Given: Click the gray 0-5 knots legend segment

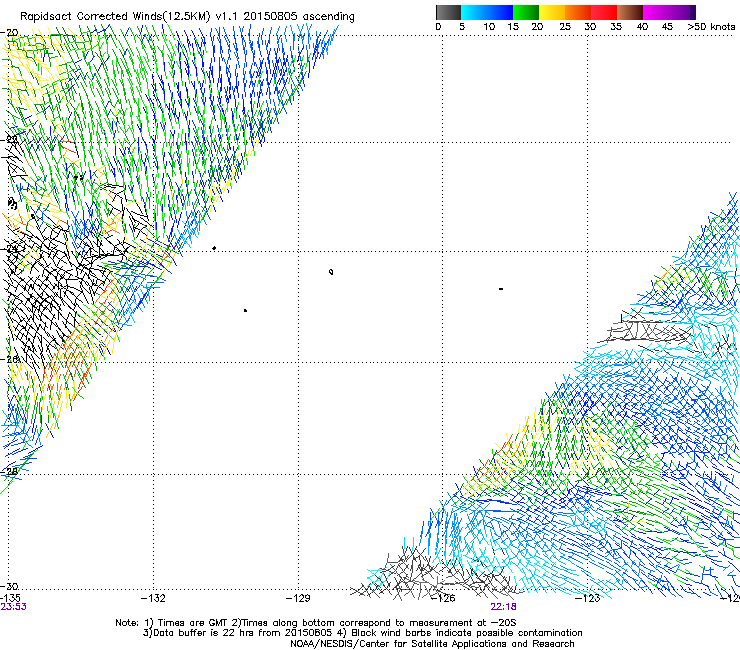Looking at the screenshot, I should point(448,12).
